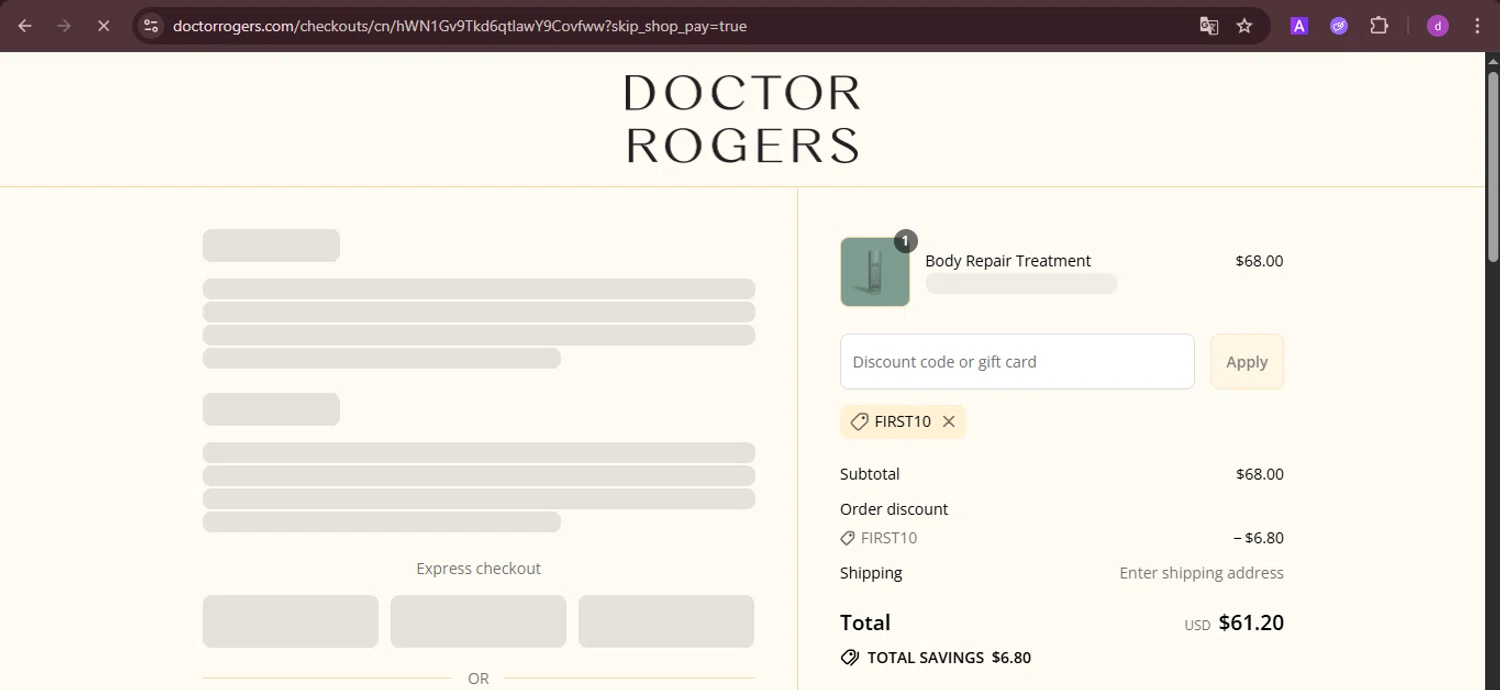1500x690 pixels.
Task: Click the $61.20 total amount
Action: pyautogui.click(x=1251, y=623)
